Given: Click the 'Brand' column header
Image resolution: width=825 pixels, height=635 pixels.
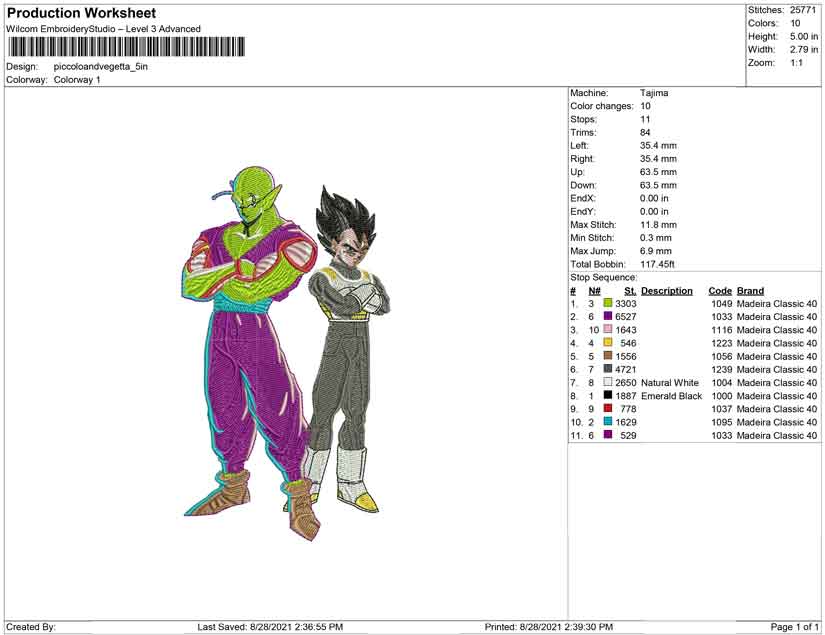Looking at the screenshot, I should pos(750,291).
